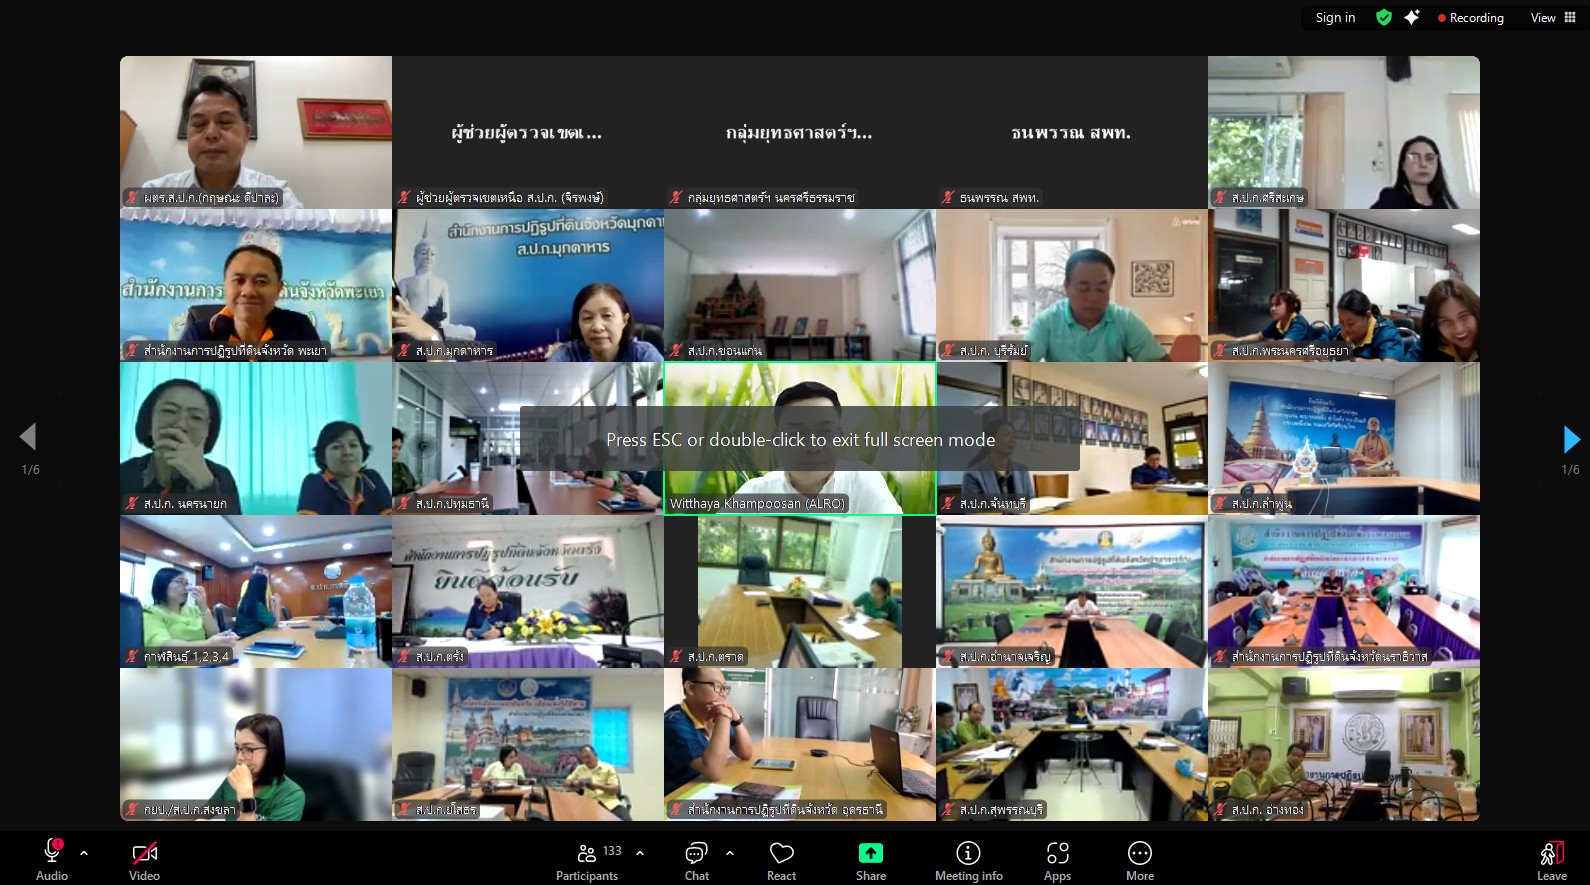Select the กาฬสินธุ์ 1,2,3,4 video tile

(x=256, y=591)
